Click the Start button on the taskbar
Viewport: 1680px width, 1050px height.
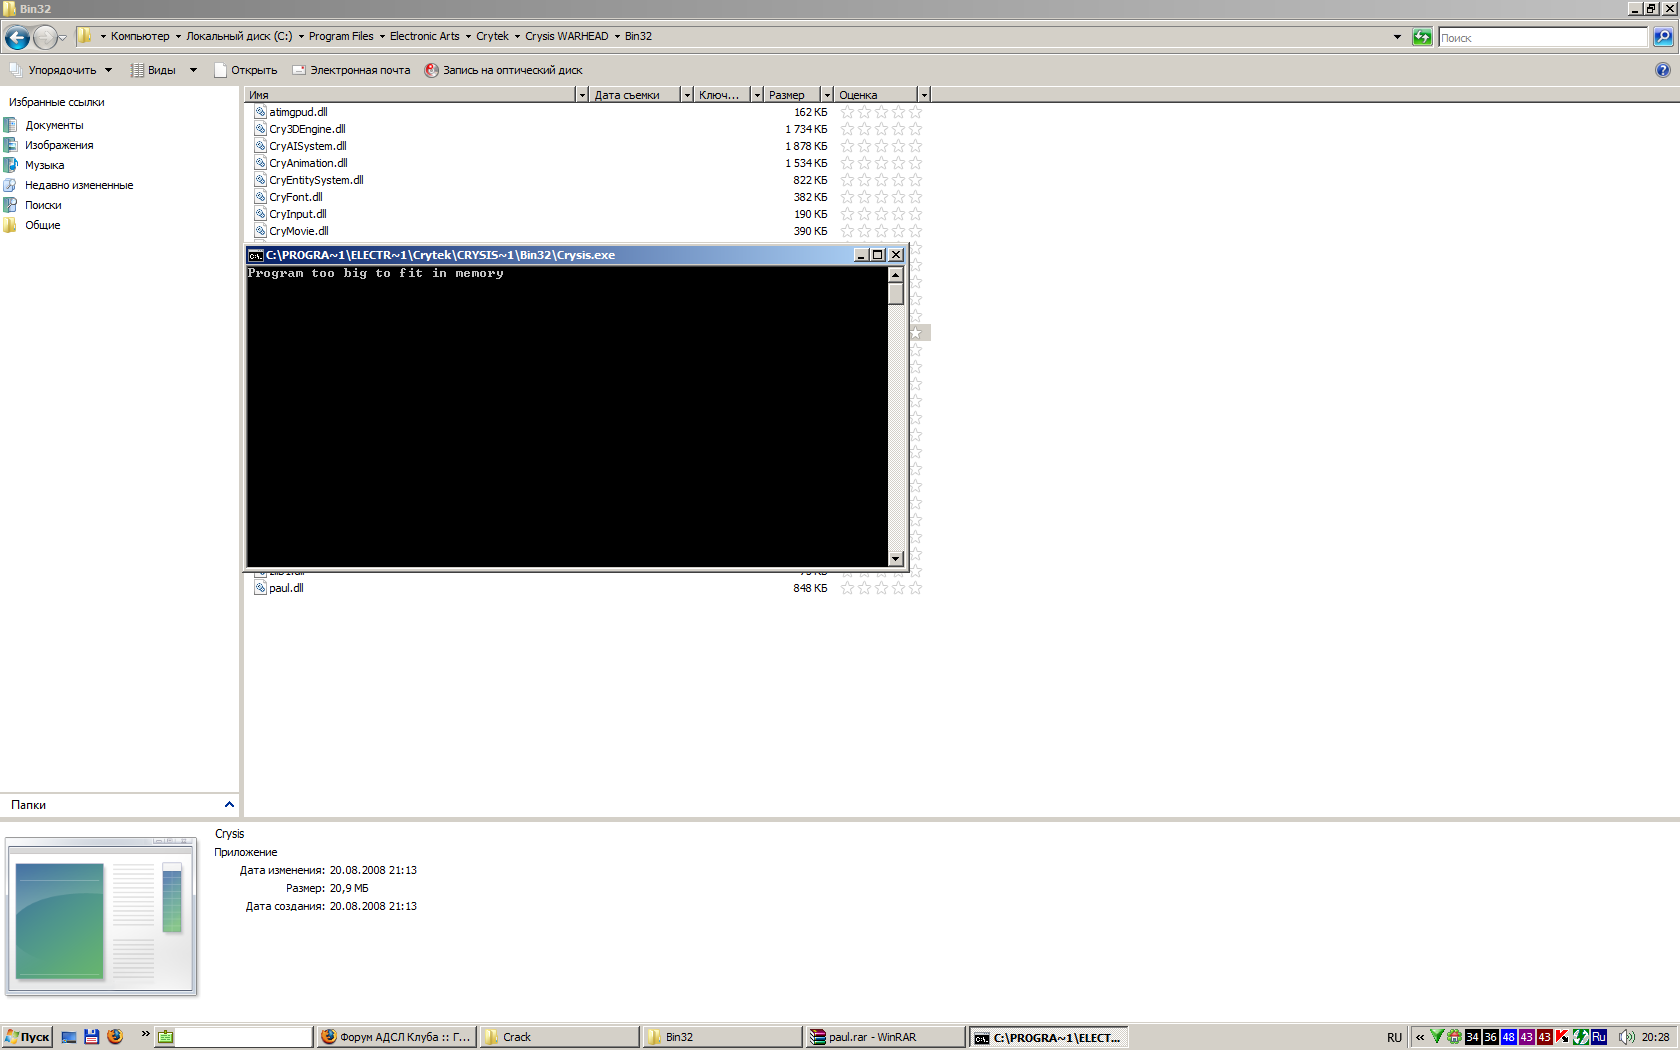tap(27, 1037)
